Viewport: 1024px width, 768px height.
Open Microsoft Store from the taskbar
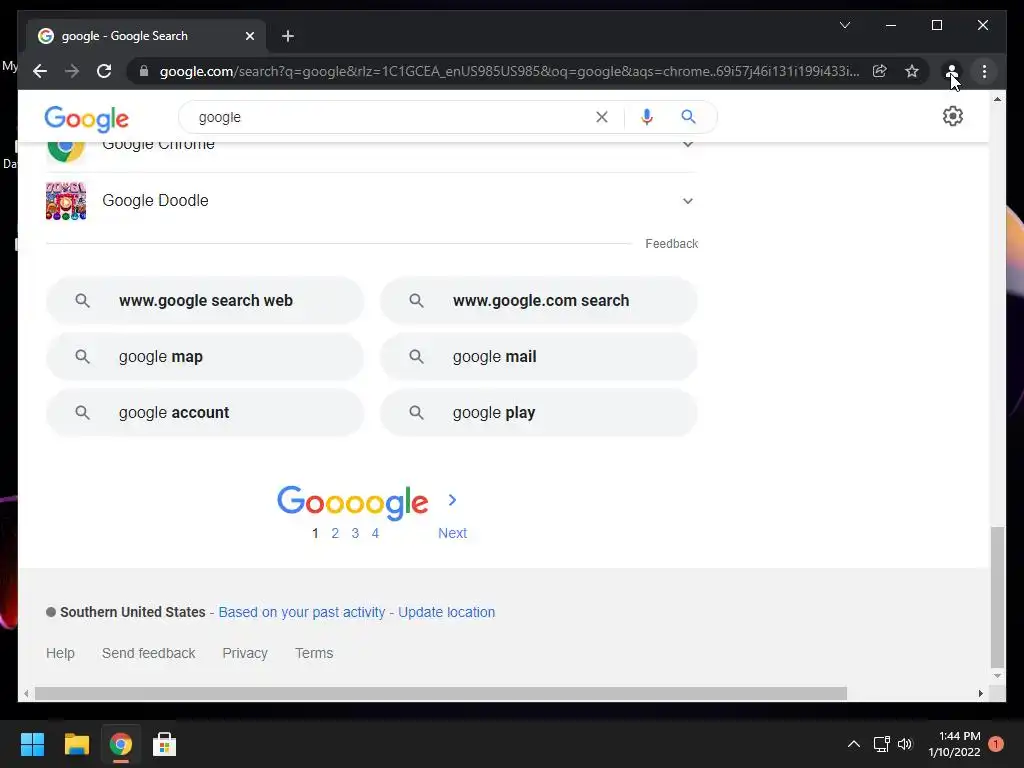point(165,744)
